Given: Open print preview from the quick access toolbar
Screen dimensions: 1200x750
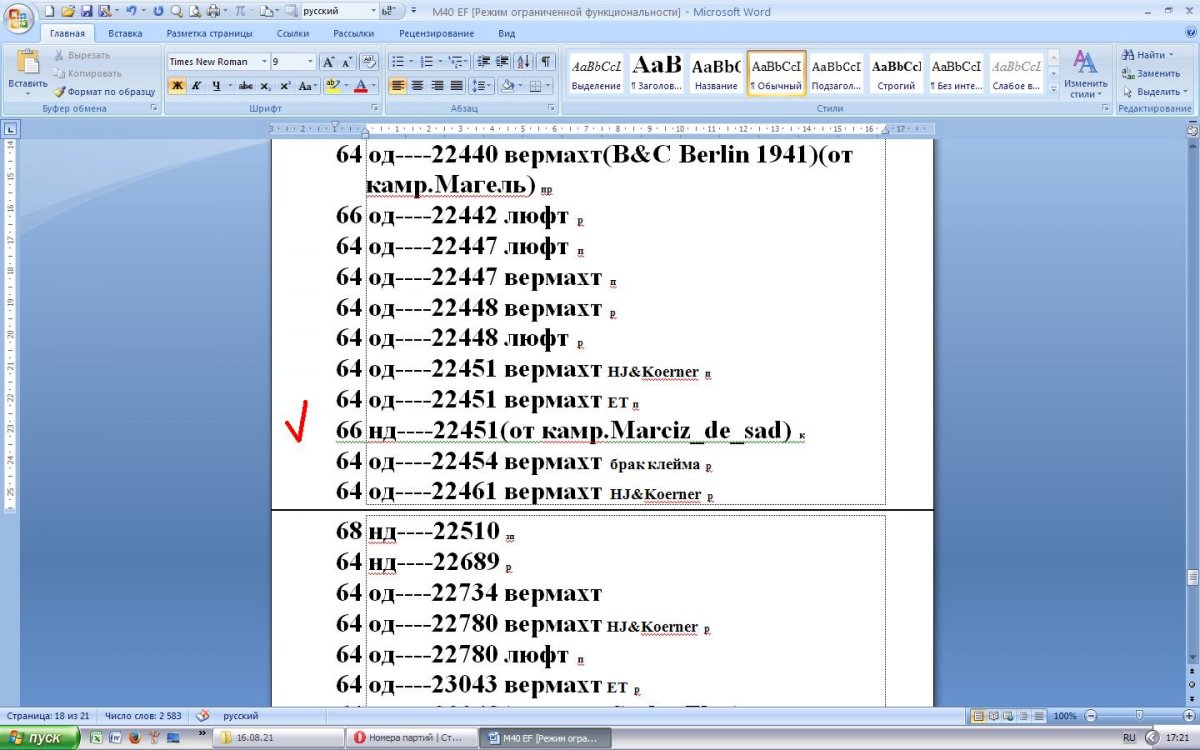Looking at the screenshot, I should (193, 11).
